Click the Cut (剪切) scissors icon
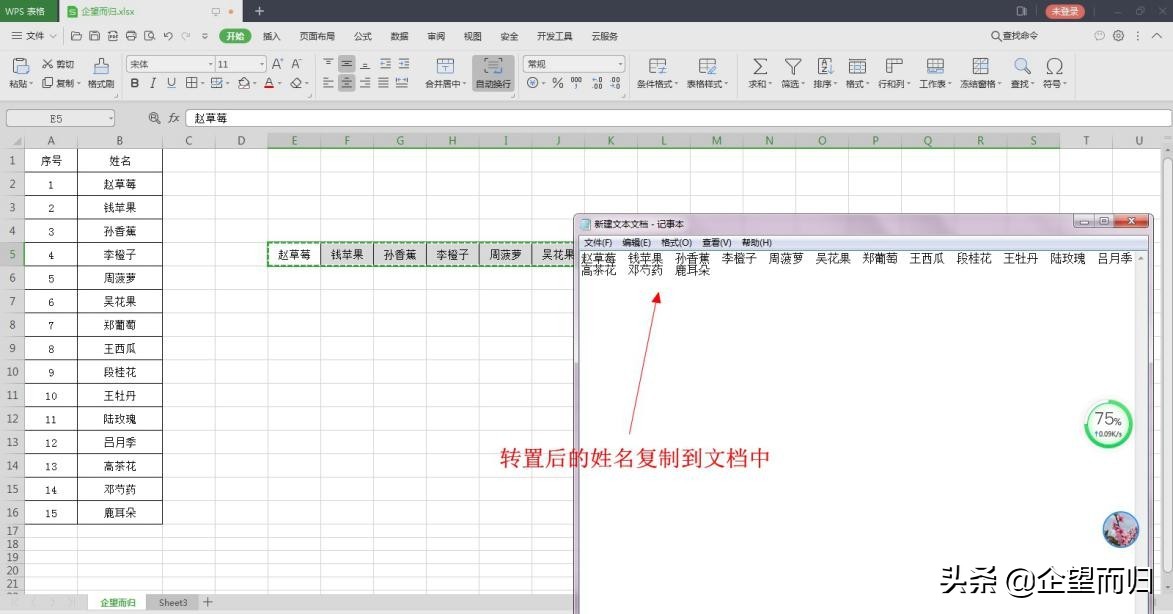 coord(47,64)
